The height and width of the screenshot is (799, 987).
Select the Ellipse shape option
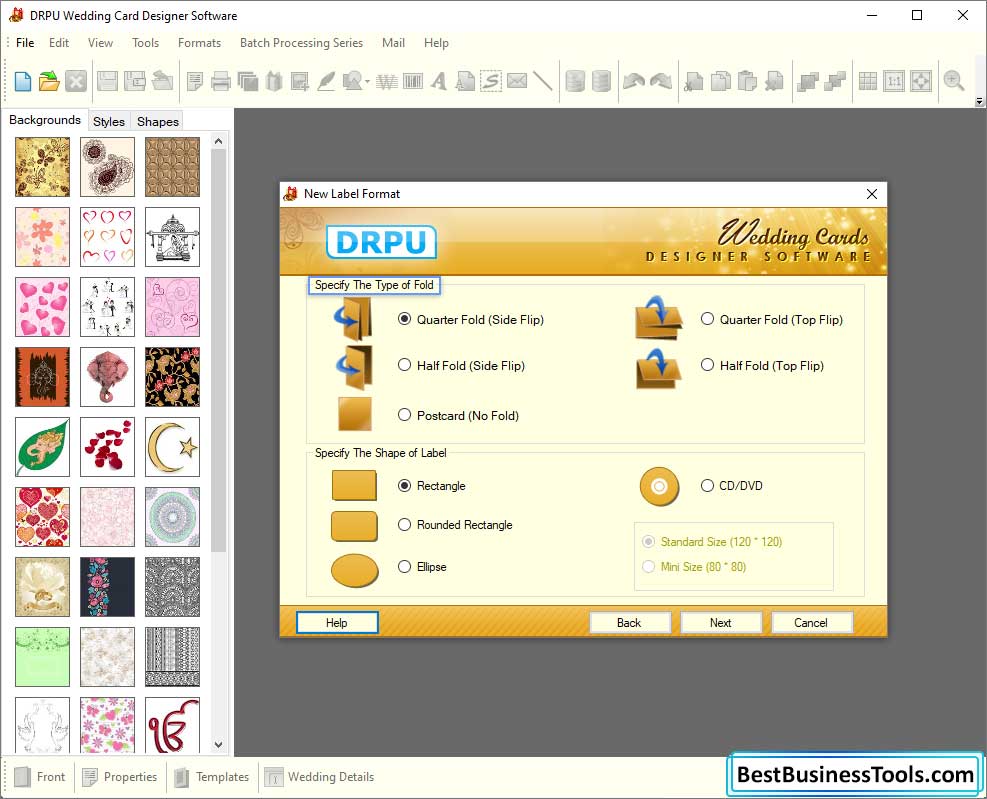click(404, 567)
